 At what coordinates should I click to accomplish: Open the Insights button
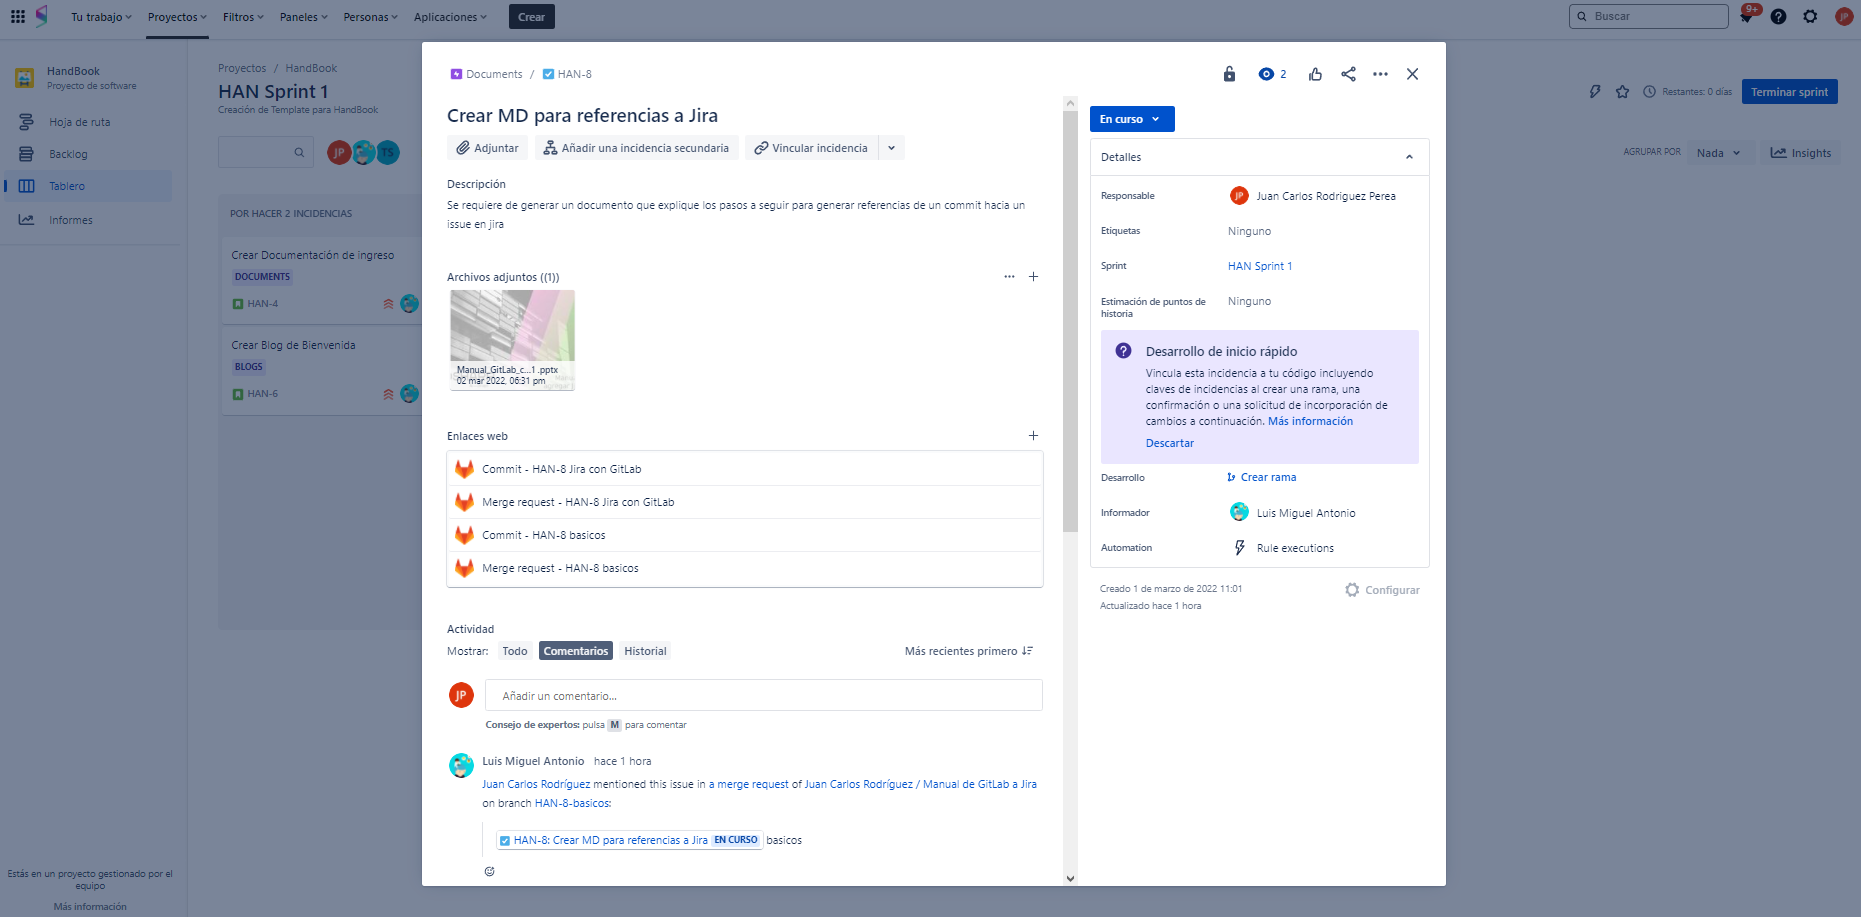pos(1800,153)
